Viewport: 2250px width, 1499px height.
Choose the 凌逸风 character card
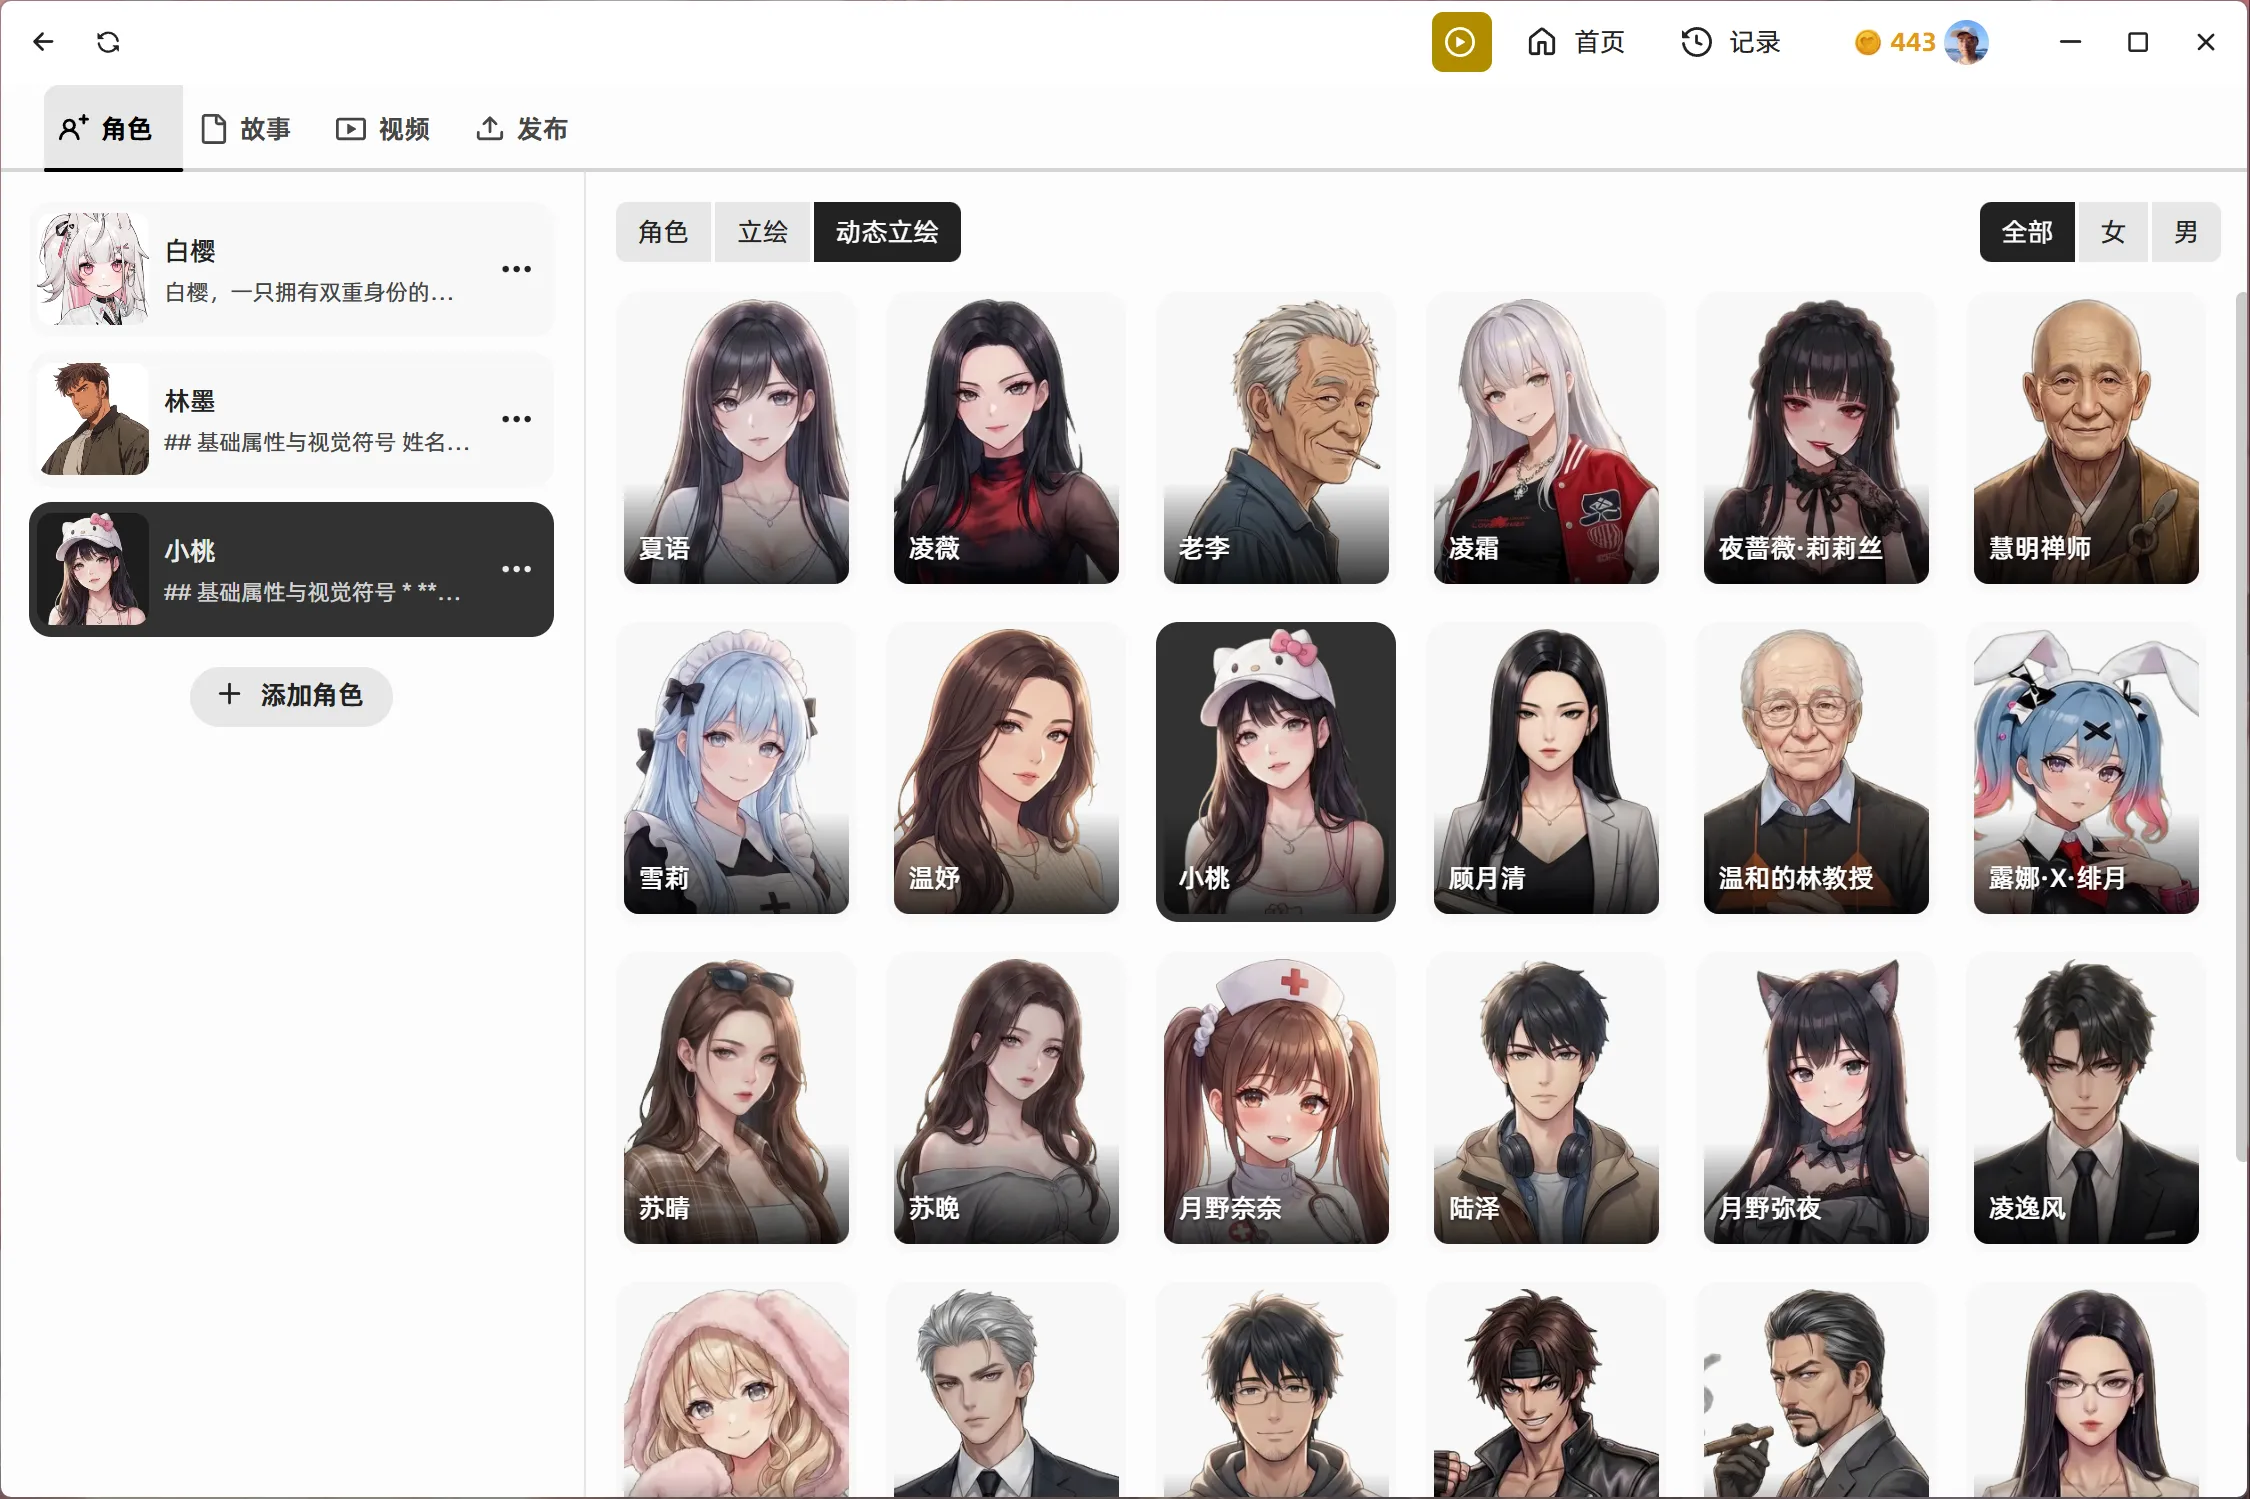(2086, 1101)
